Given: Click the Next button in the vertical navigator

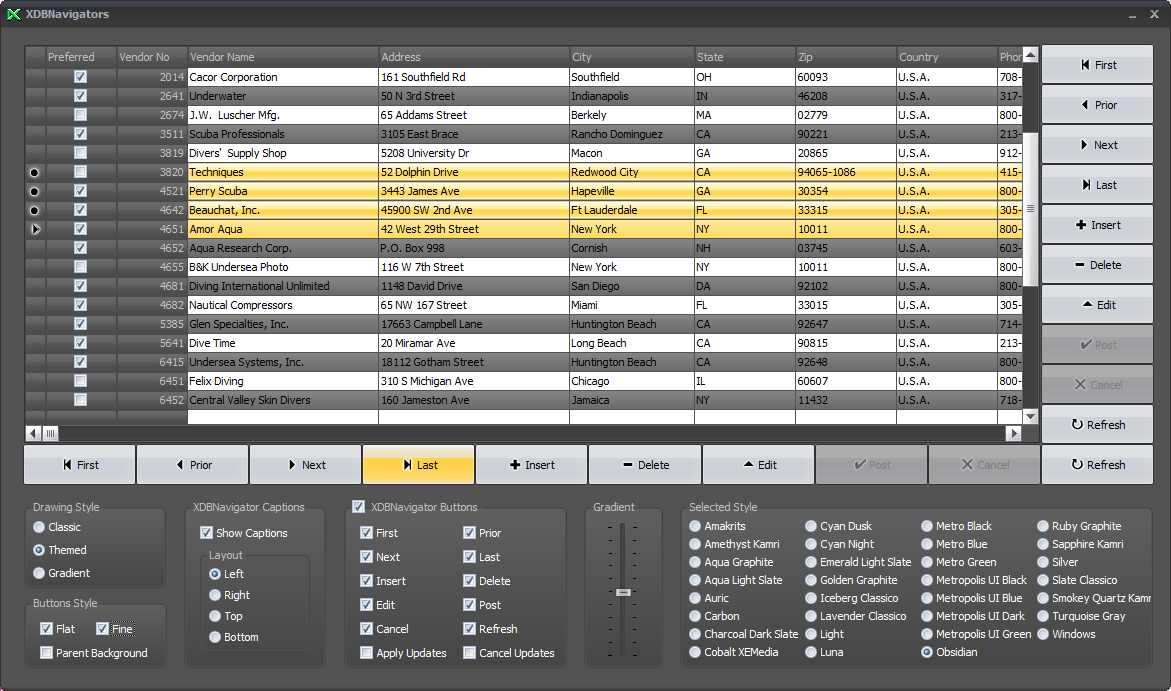Looking at the screenshot, I should click(x=1097, y=145).
